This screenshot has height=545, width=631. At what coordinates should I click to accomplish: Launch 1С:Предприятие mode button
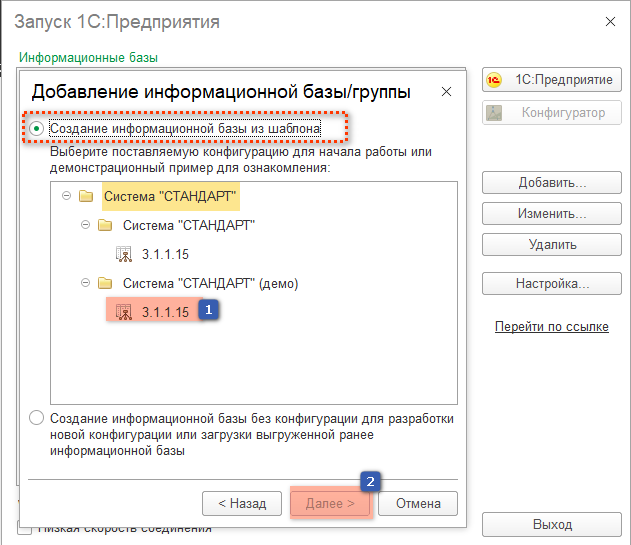552,79
